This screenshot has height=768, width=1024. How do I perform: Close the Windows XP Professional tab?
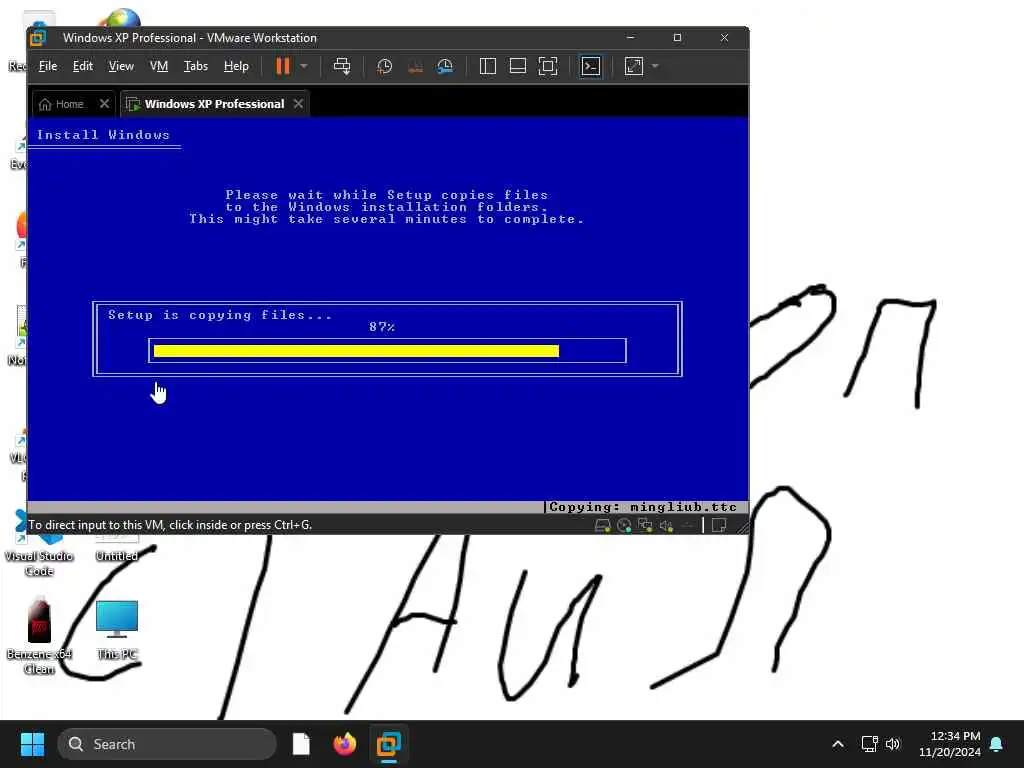click(x=298, y=104)
